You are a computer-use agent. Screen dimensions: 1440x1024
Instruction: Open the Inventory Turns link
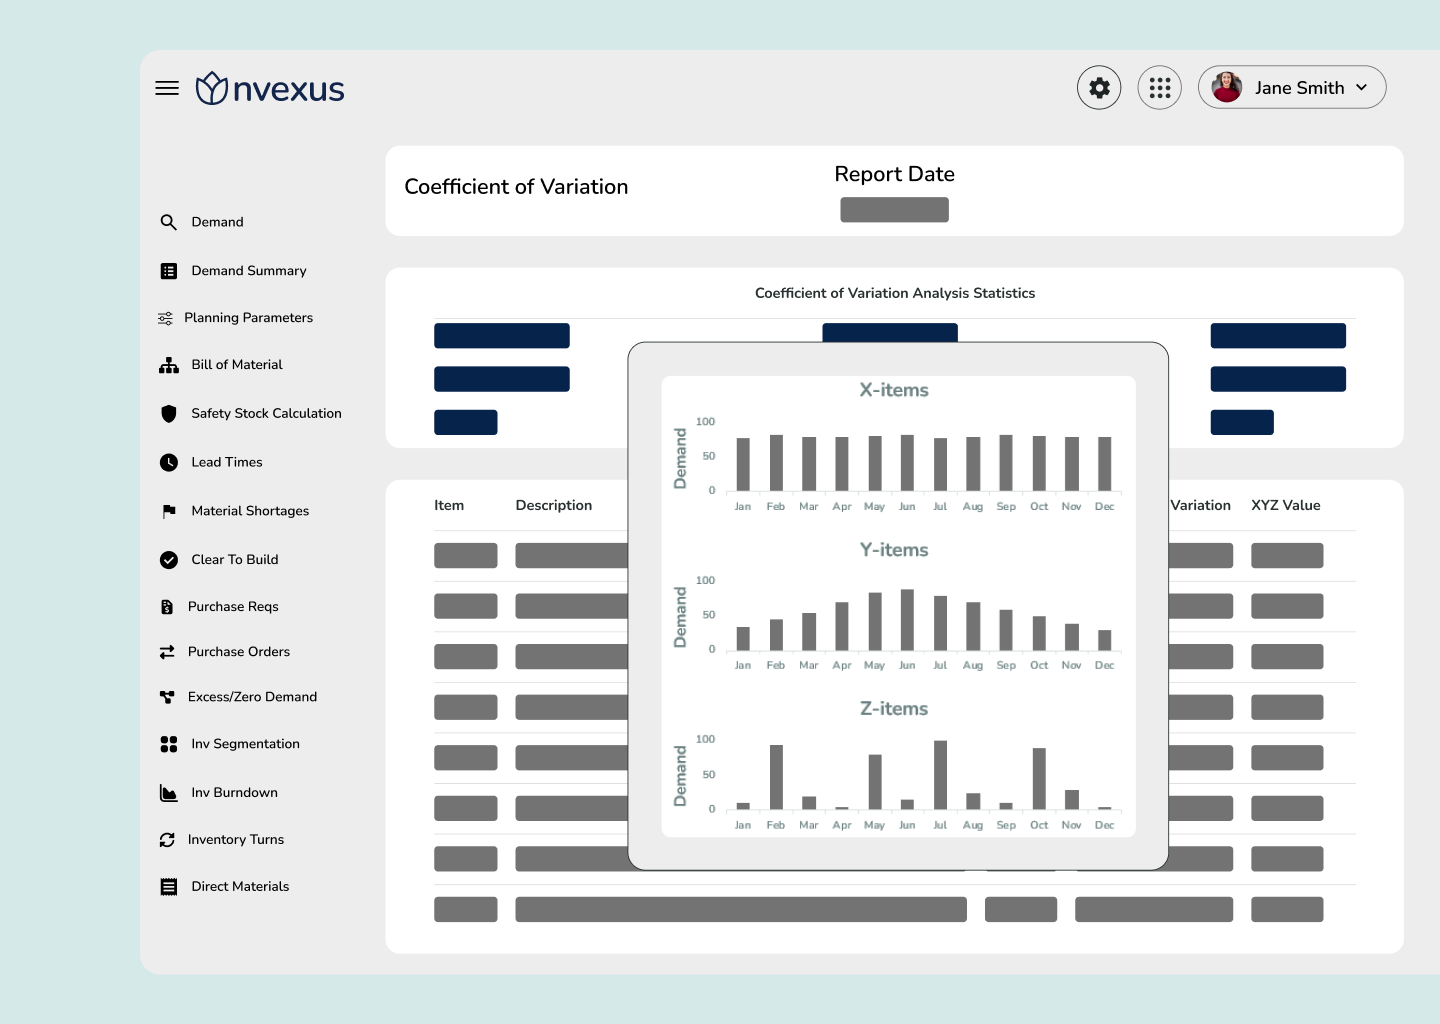click(x=236, y=840)
